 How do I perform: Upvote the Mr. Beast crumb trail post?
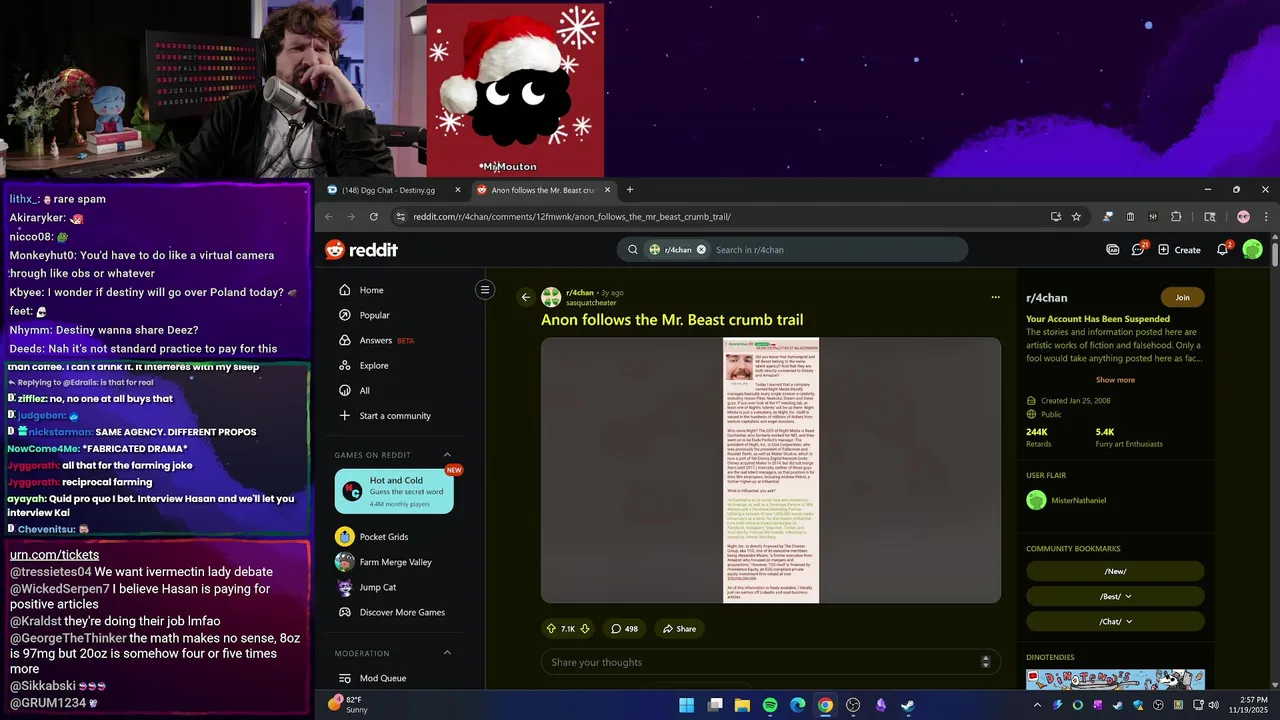[x=551, y=629]
